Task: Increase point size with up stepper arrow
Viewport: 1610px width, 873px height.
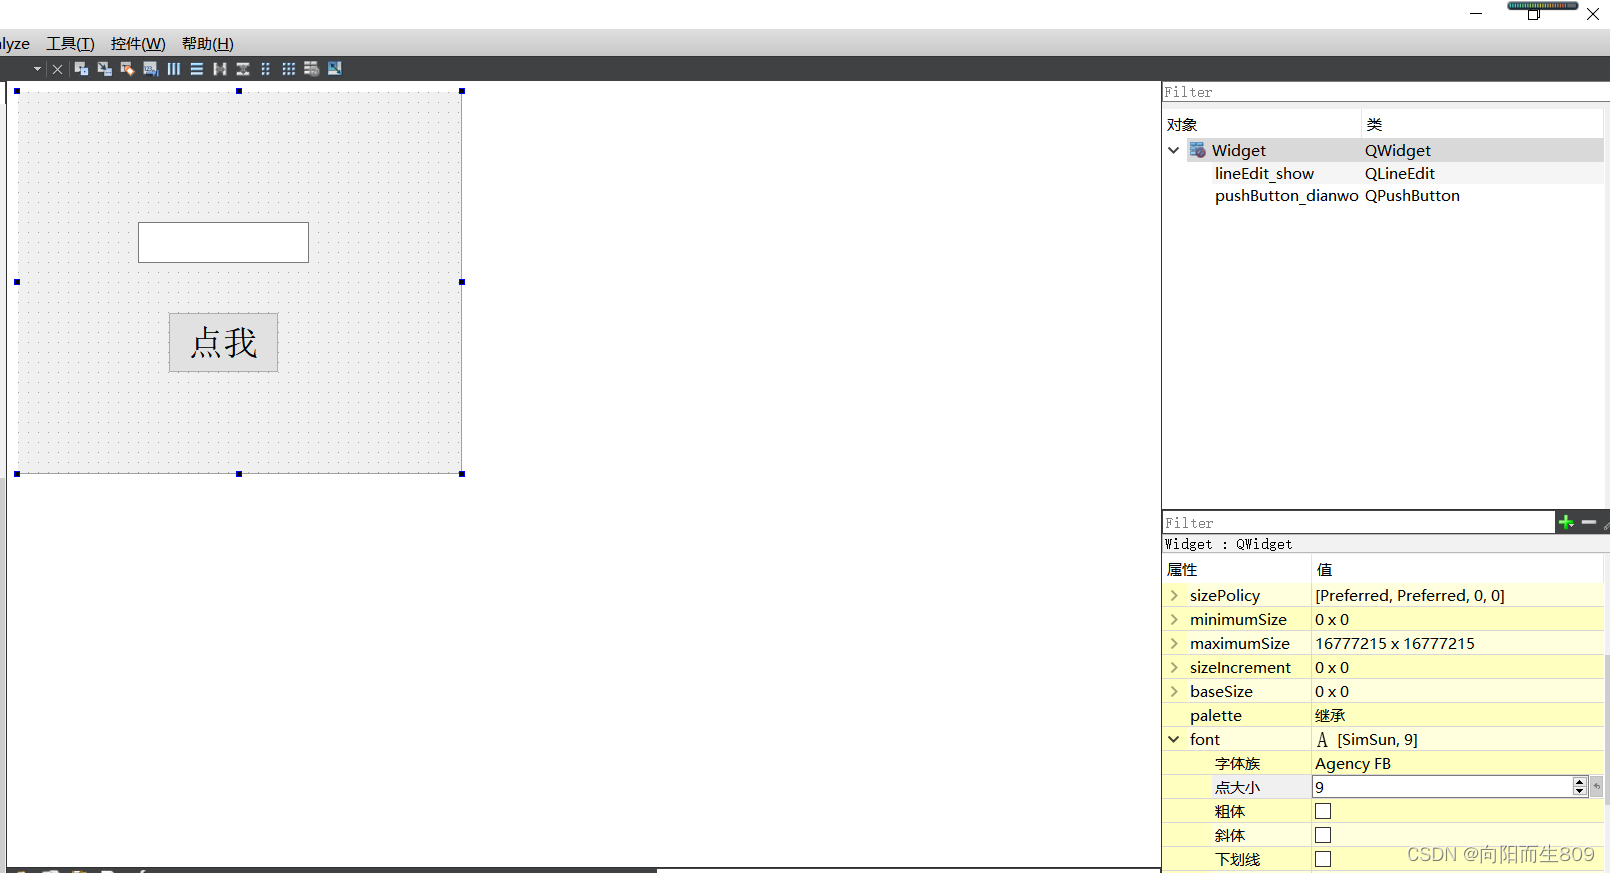Action: pyautogui.click(x=1580, y=782)
